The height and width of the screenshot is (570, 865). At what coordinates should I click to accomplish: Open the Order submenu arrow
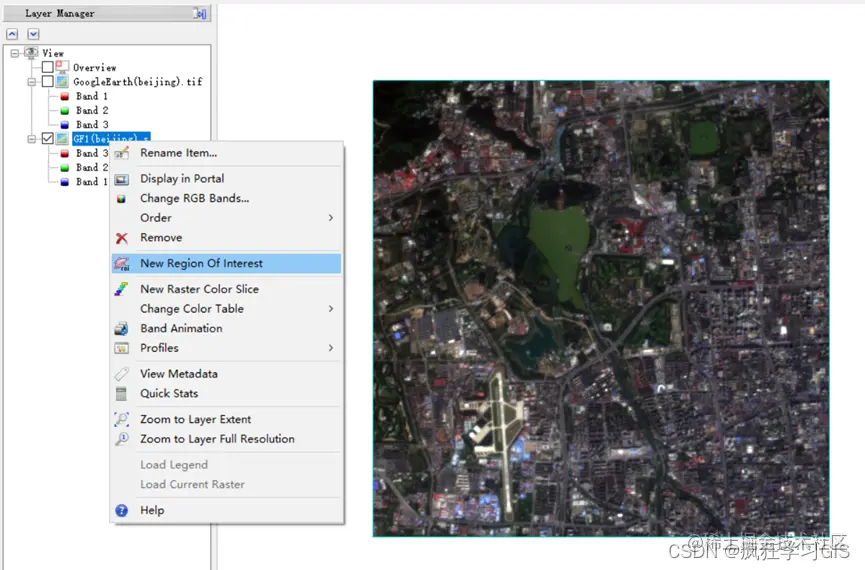(x=330, y=218)
